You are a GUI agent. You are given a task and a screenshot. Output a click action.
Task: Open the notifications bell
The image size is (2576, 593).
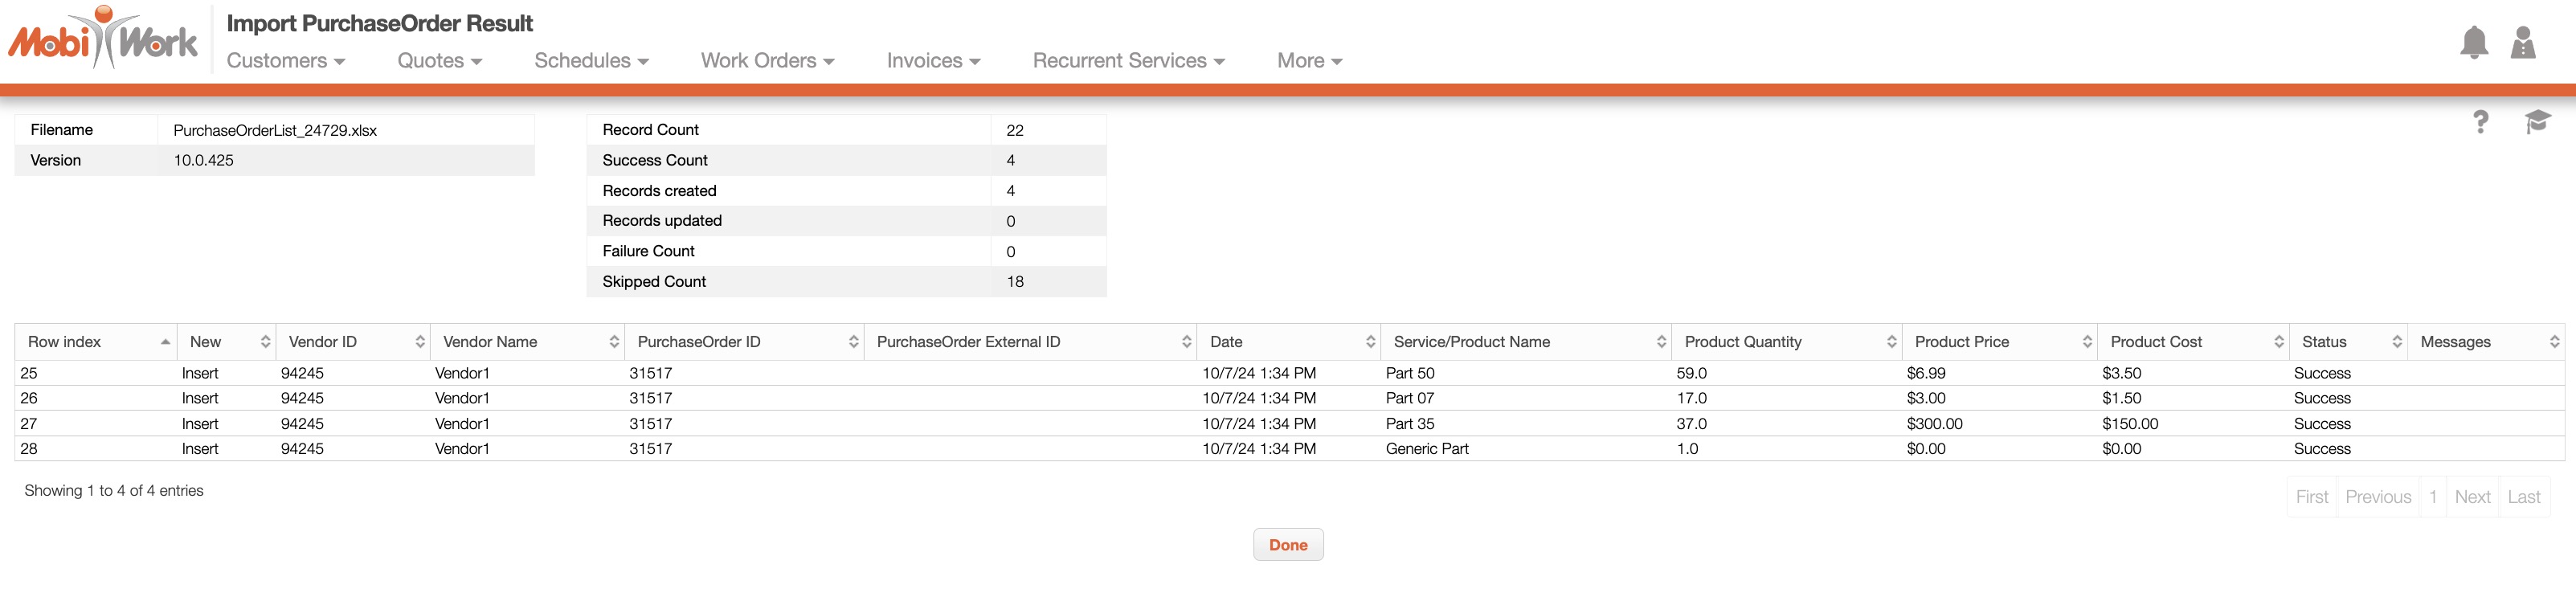pos(2473,42)
